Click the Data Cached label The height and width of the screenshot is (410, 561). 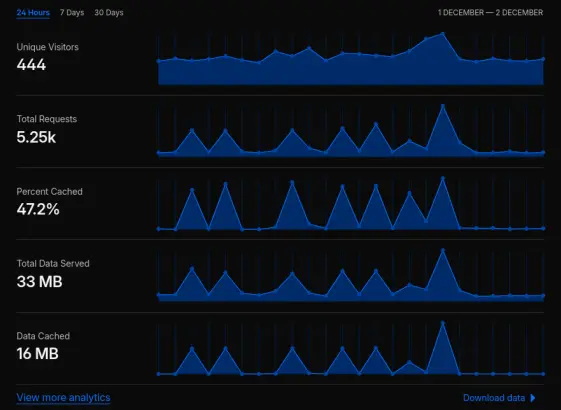pyautogui.click(x=43, y=336)
